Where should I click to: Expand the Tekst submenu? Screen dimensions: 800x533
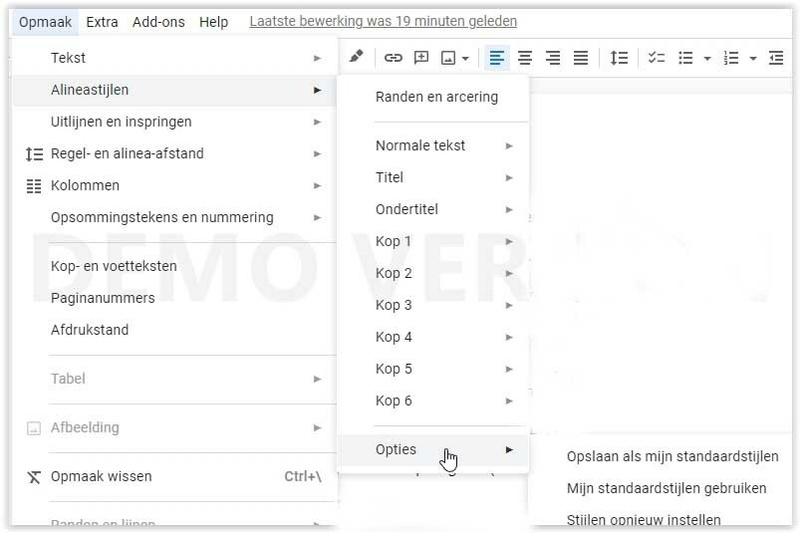pos(173,58)
